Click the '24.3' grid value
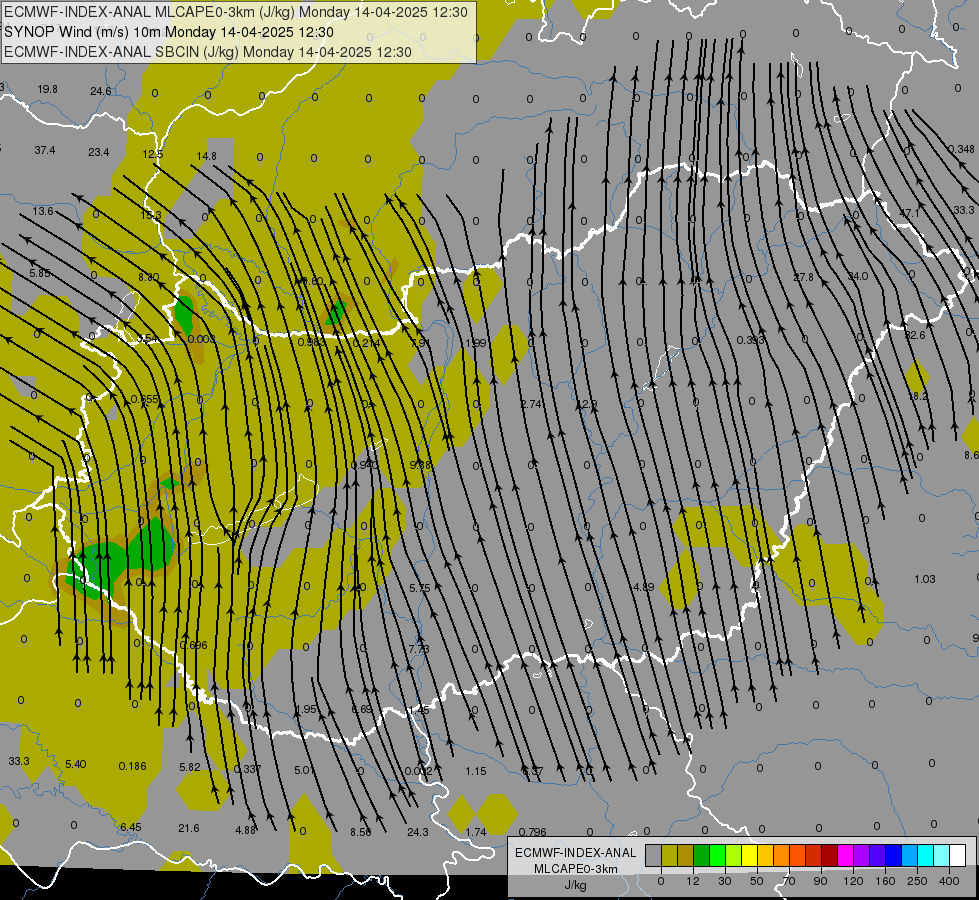This screenshot has width=979, height=900. click(418, 833)
